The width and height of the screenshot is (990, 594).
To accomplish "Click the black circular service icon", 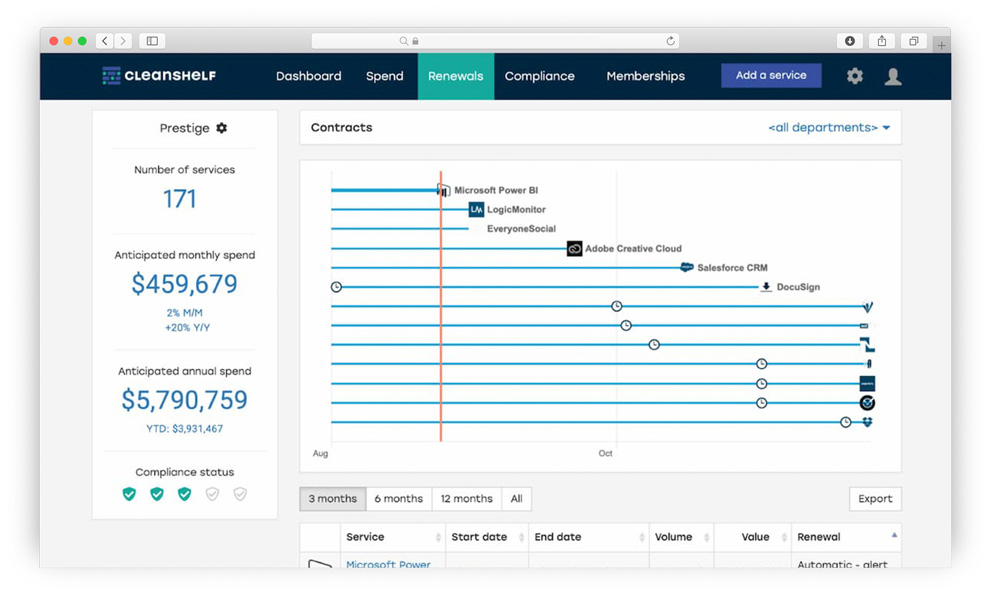I will [x=868, y=403].
